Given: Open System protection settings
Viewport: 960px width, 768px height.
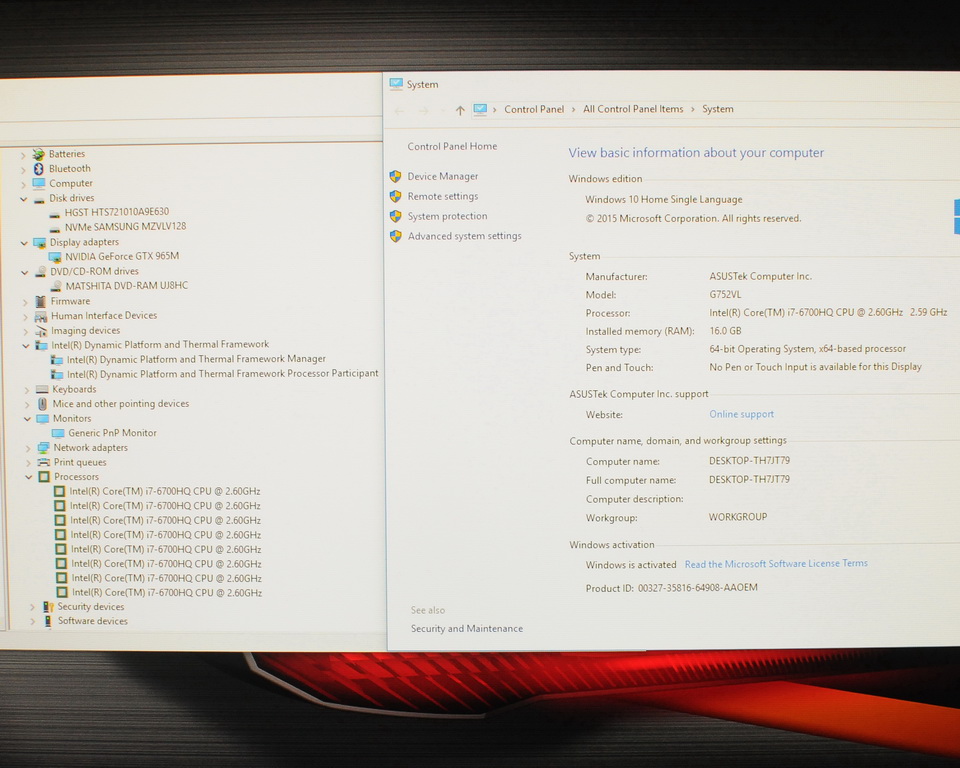Looking at the screenshot, I should coord(448,216).
